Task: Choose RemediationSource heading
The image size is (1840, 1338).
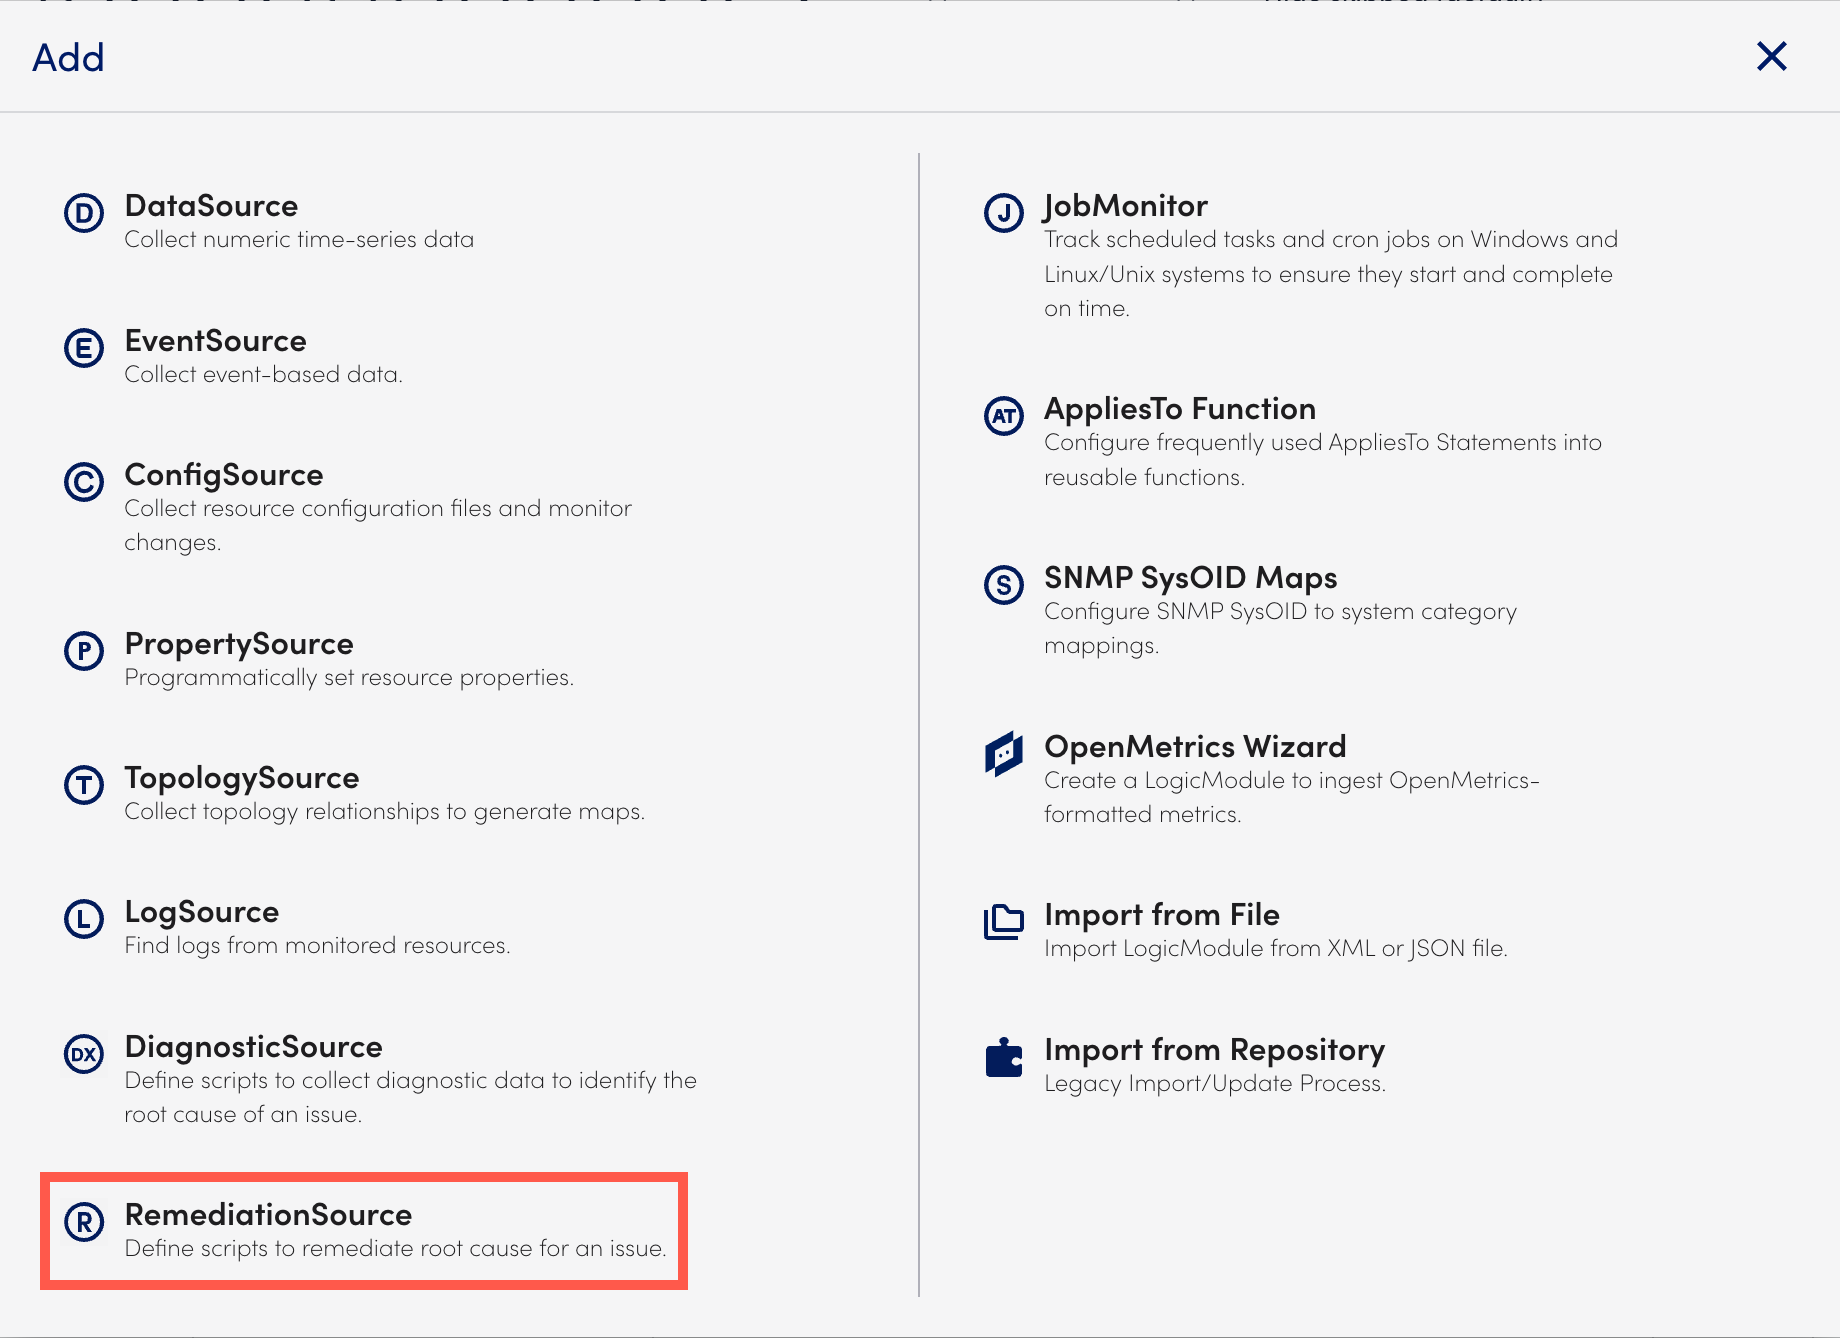Action: point(268,1215)
